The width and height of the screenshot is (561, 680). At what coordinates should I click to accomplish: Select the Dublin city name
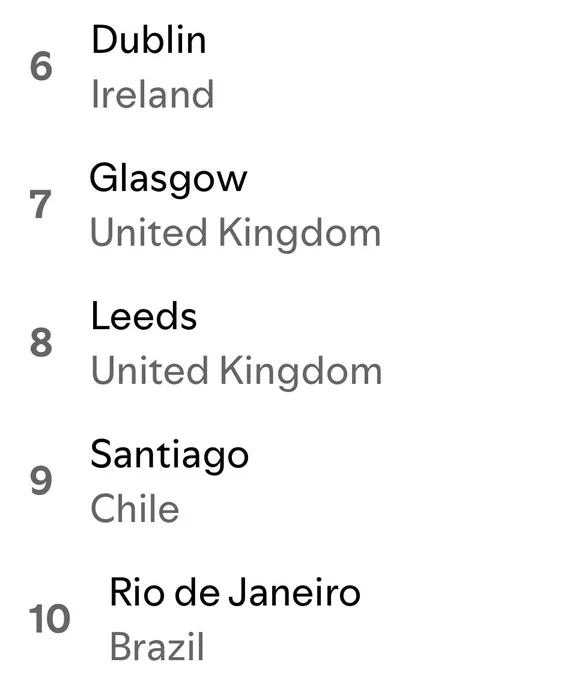click(149, 39)
